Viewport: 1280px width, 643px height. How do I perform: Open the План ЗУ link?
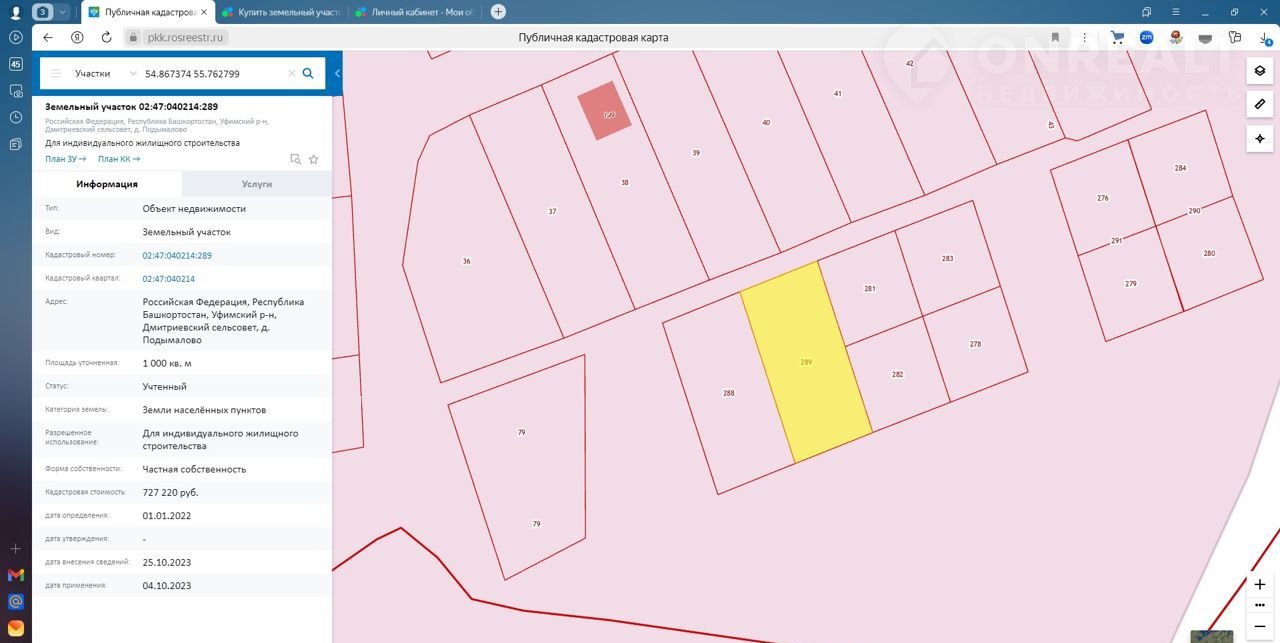coord(66,159)
